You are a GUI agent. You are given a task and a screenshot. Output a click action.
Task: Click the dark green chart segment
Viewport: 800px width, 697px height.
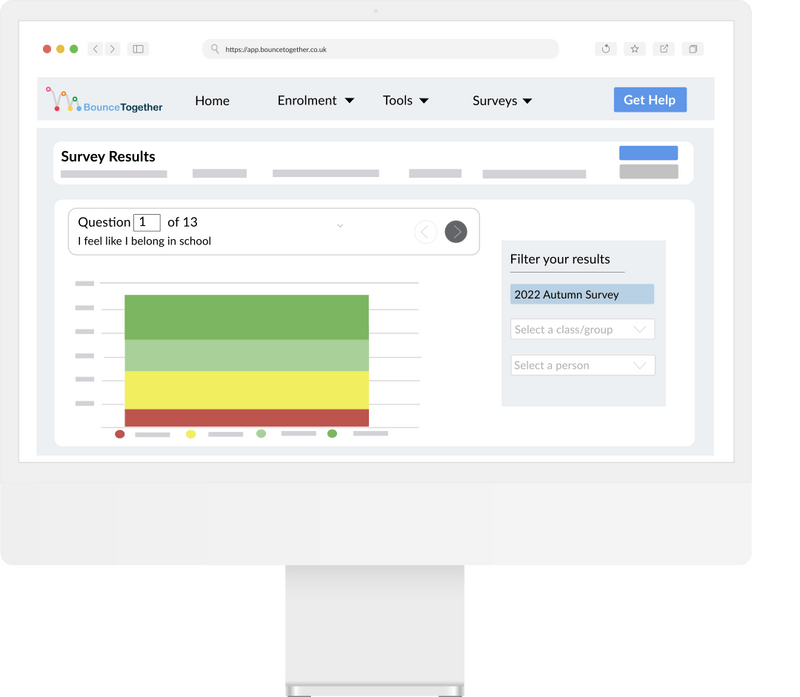point(247,317)
